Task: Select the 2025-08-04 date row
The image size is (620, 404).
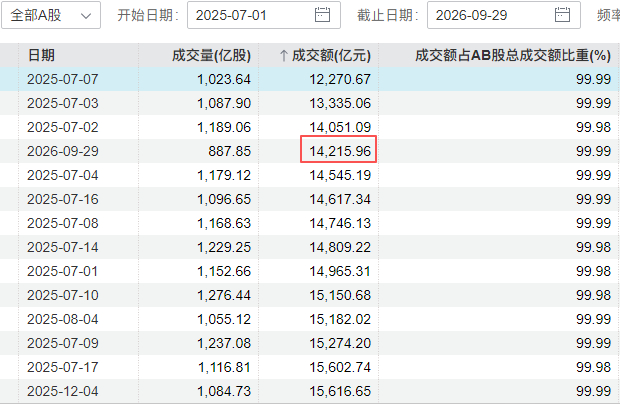Action: pyautogui.click(x=310, y=319)
